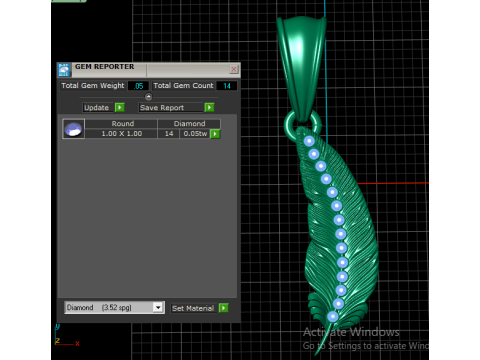Click the material dropdown arrow

tap(158, 307)
